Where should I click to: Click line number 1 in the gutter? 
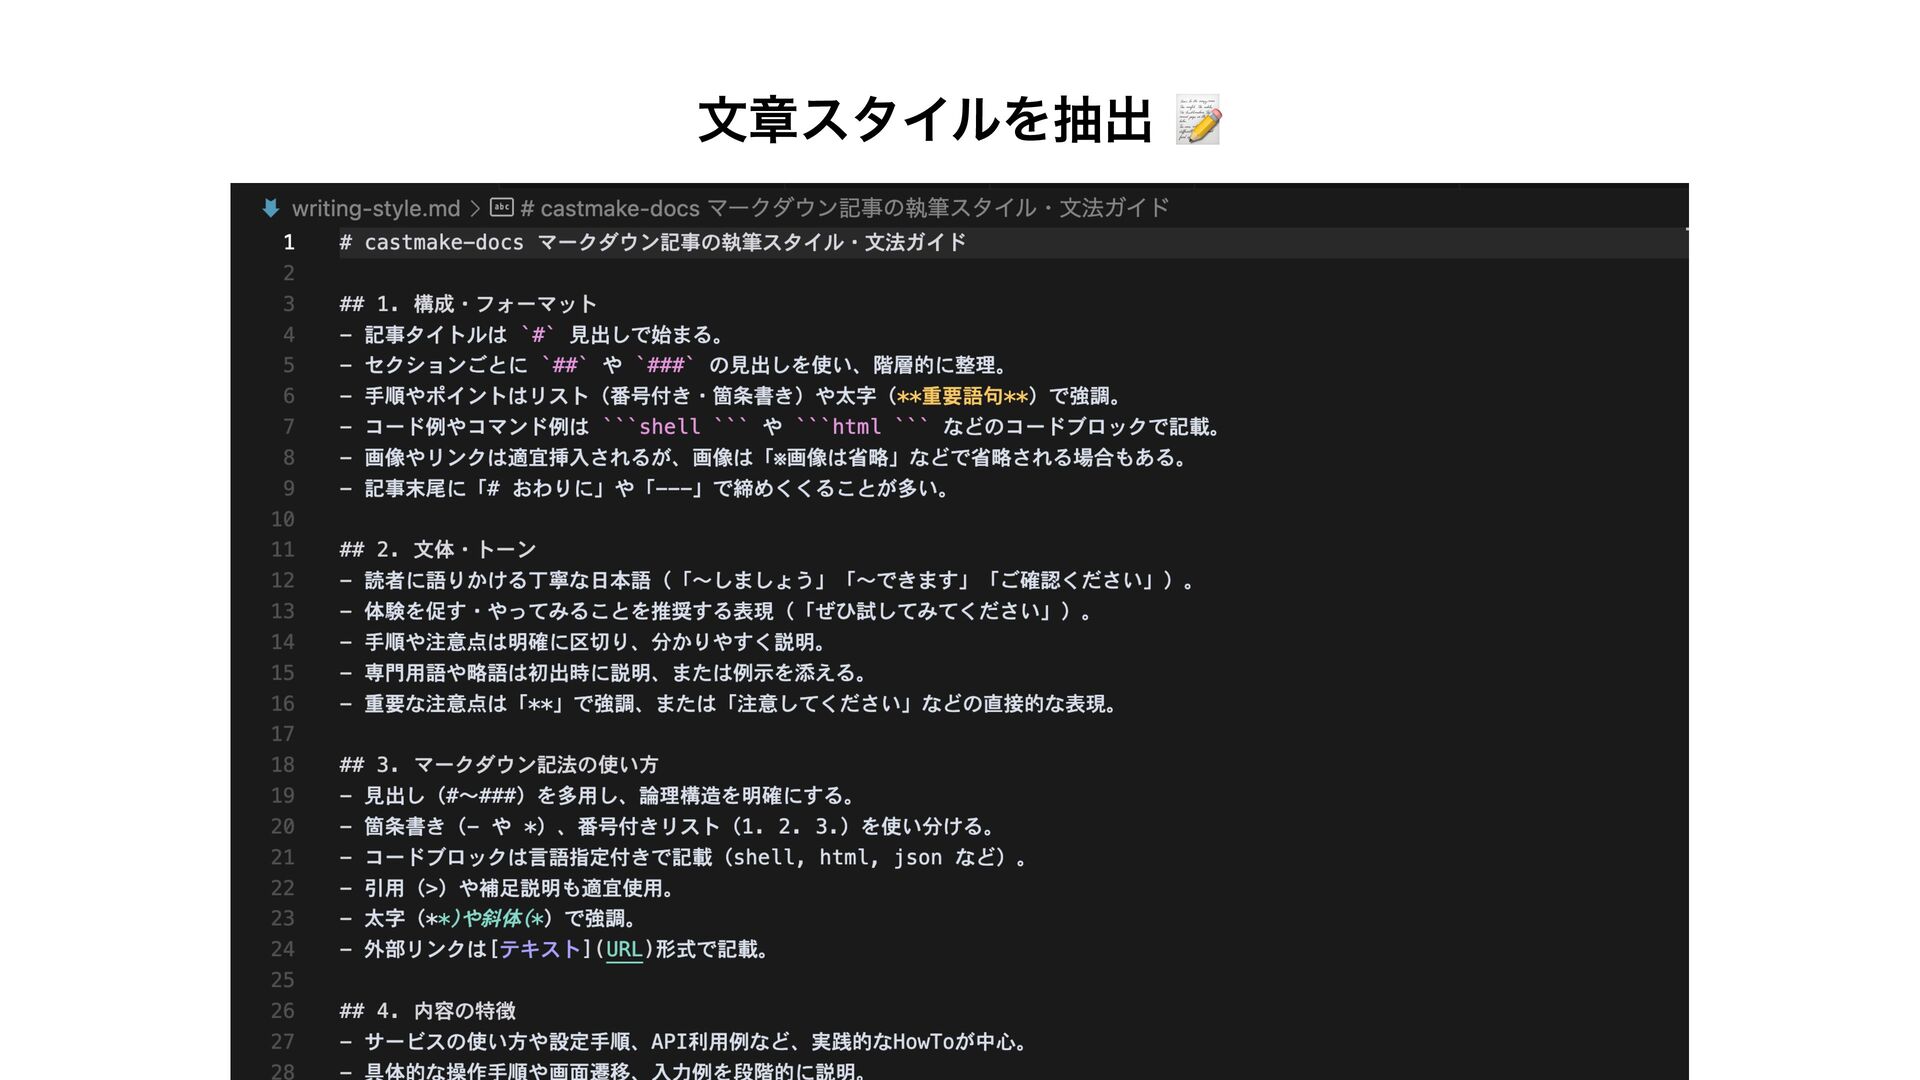tap(288, 242)
